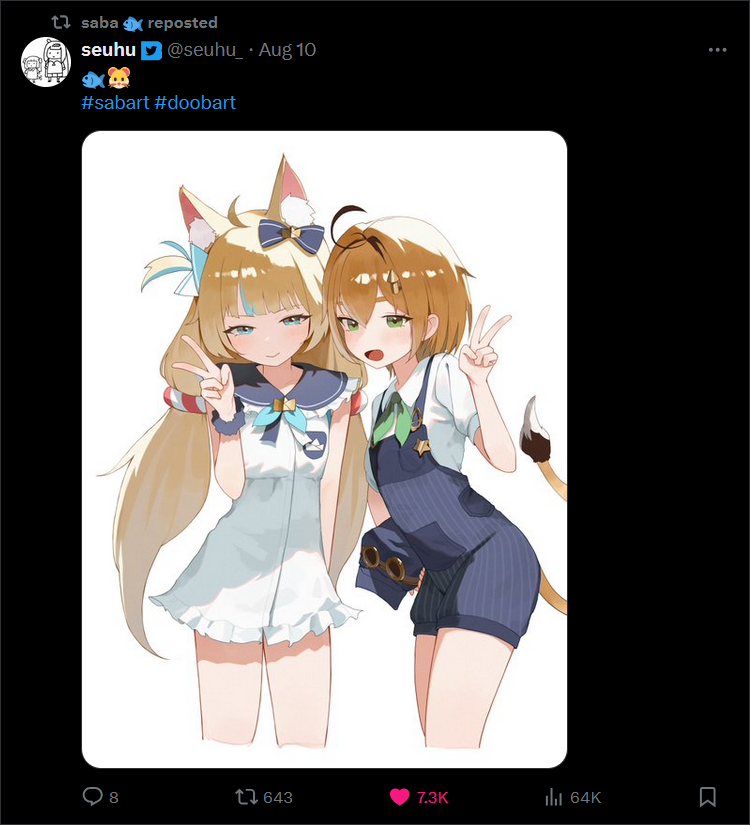Image resolution: width=750 pixels, height=825 pixels.
Task: Click the small repost icon above the post
Action: tap(61, 22)
